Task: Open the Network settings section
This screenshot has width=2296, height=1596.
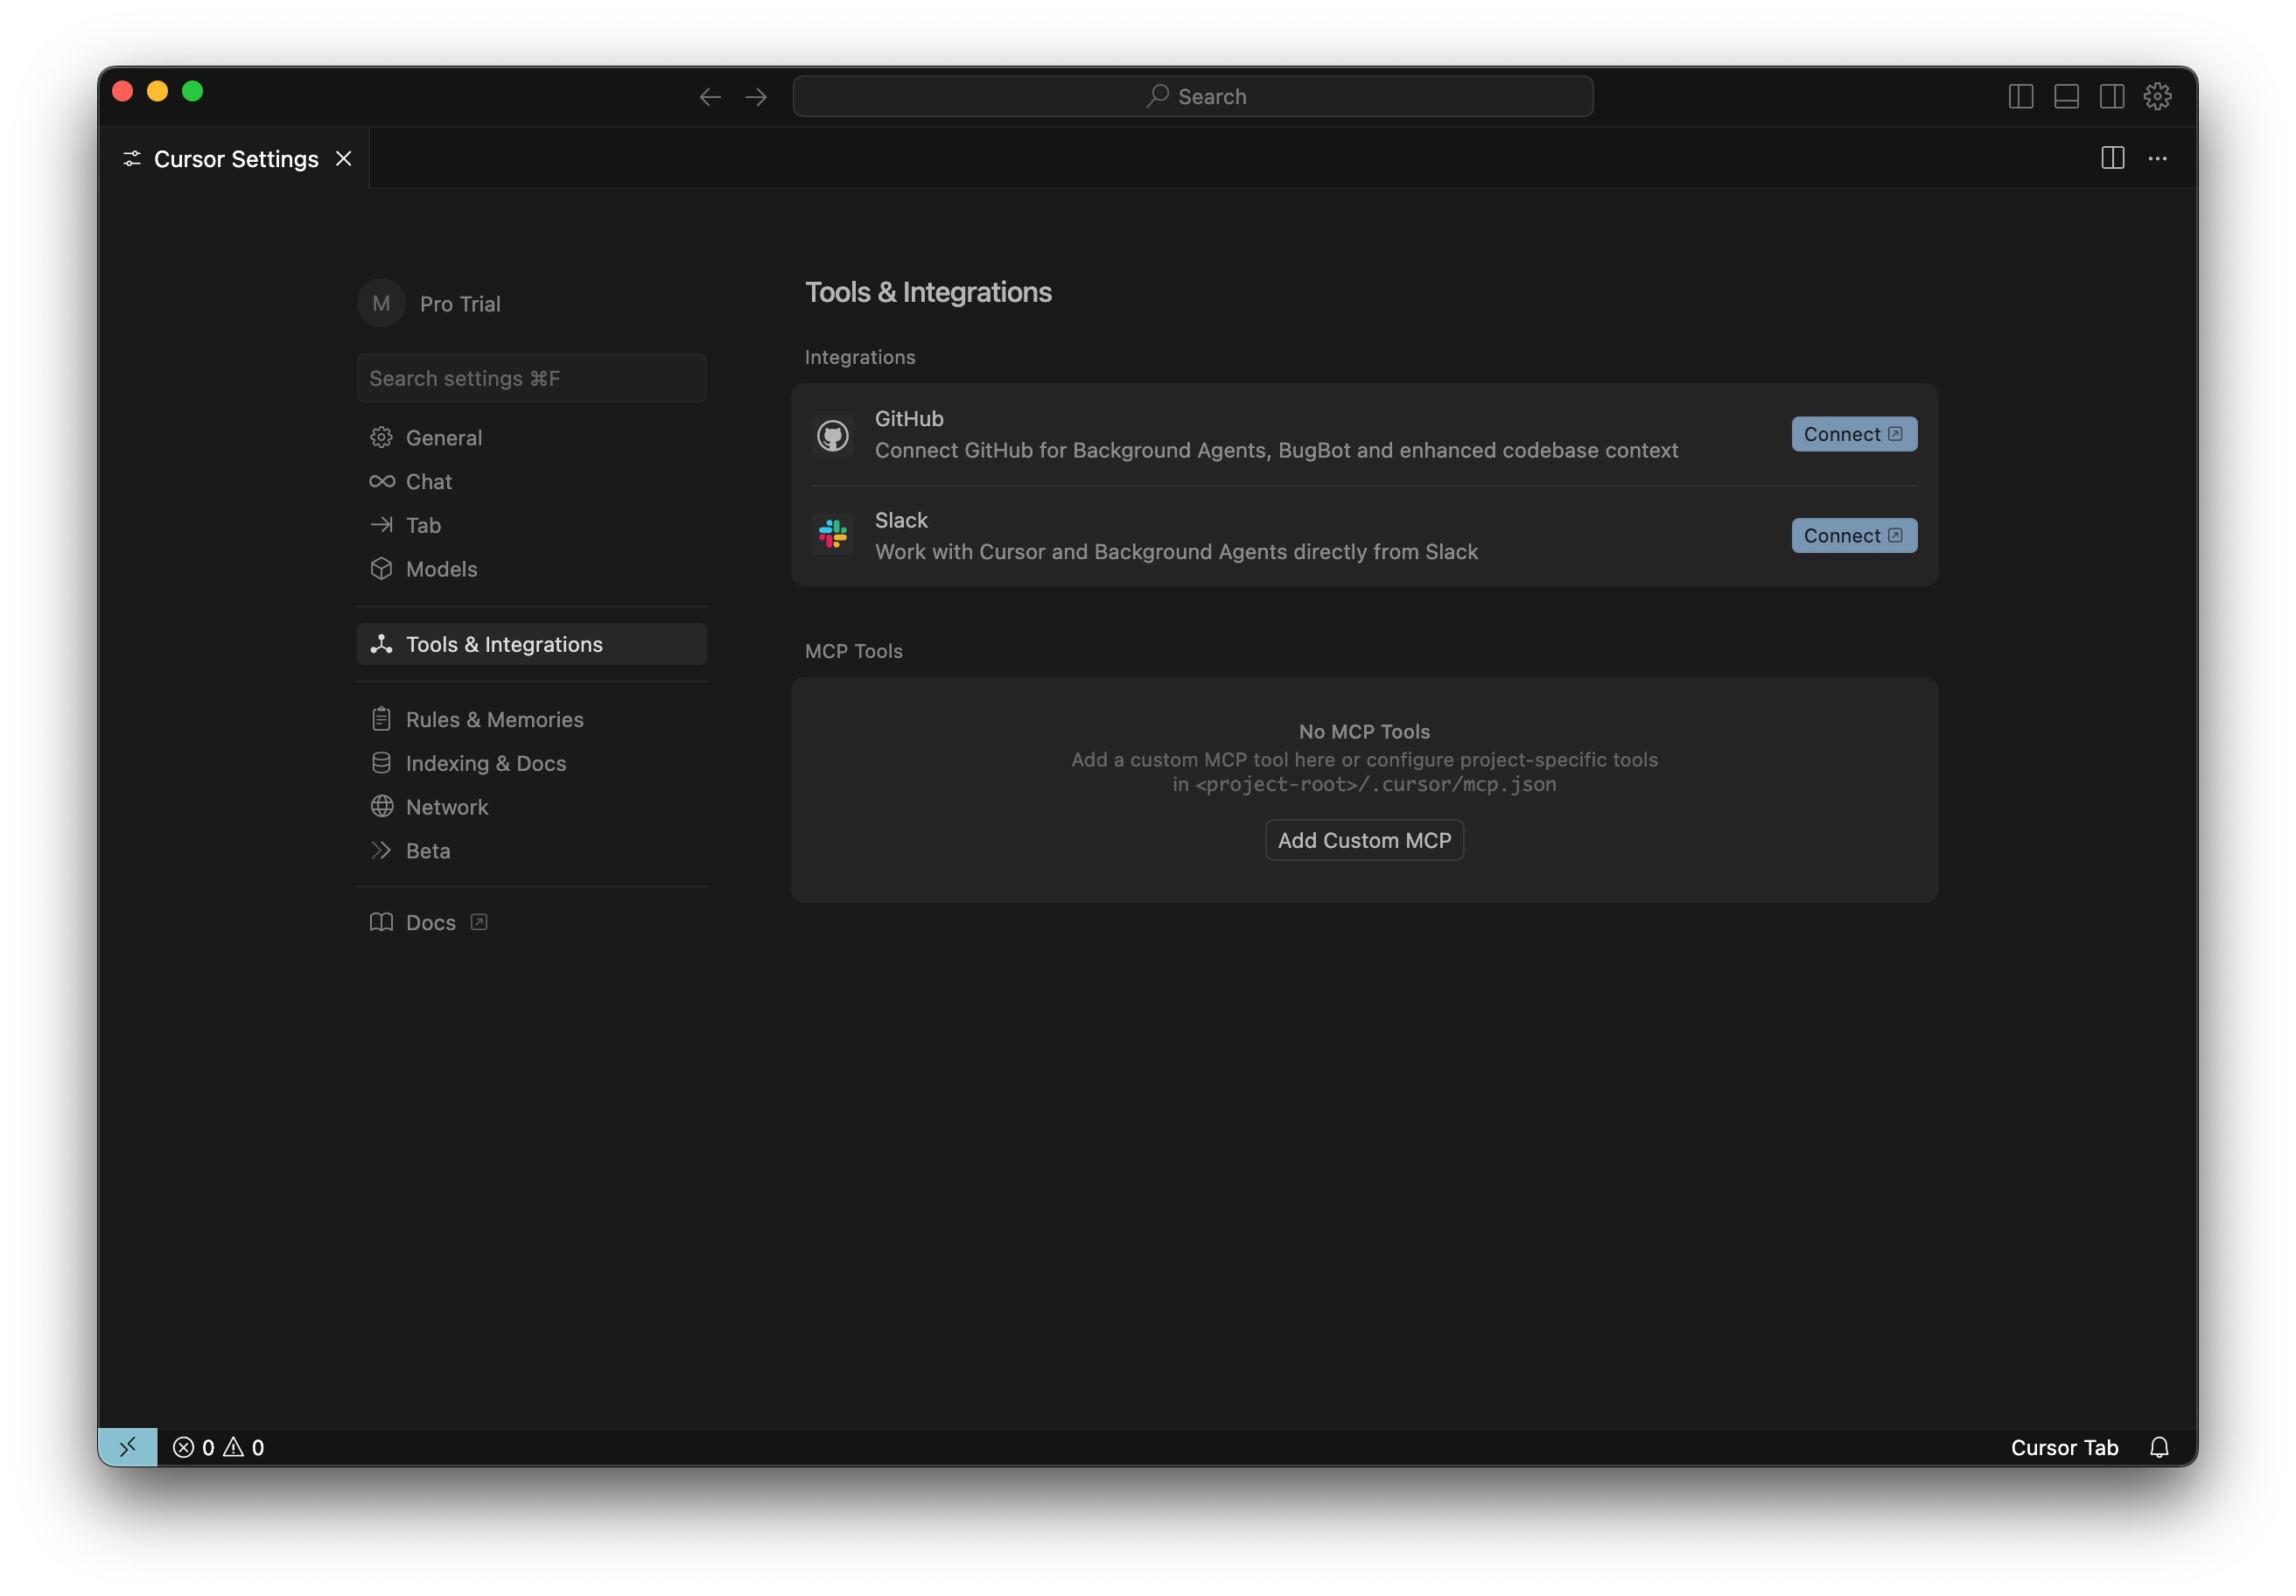Action: tap(531, 807)
